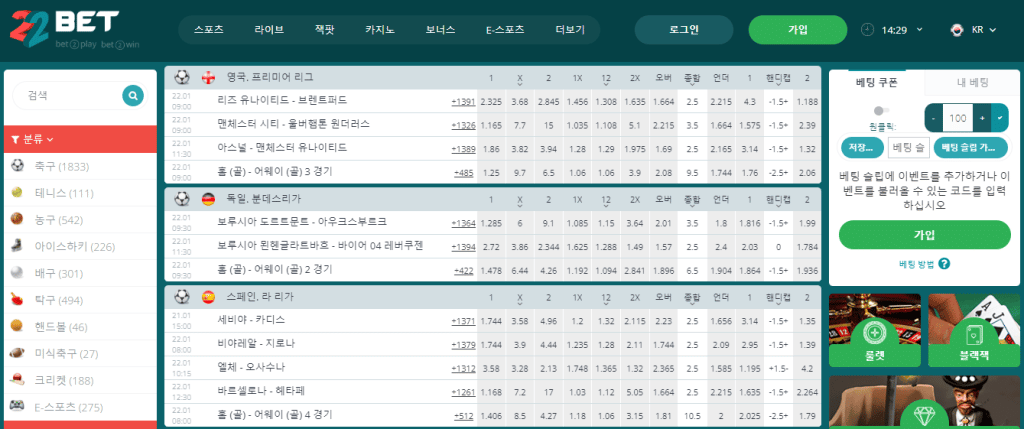The height and width of the screenshot is (429, 1024).
Task: Expand +1326 markets for 맨체스터 시티 match
Action: tap(463, 125)
